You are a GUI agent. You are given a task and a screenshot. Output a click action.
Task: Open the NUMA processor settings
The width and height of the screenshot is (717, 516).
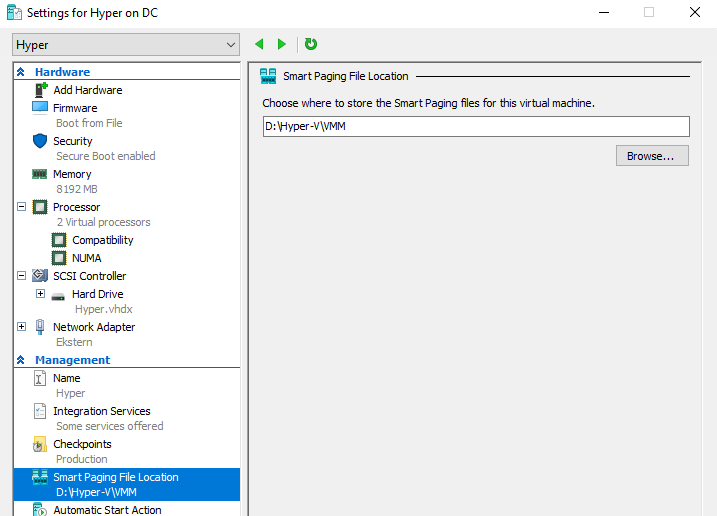86,258
